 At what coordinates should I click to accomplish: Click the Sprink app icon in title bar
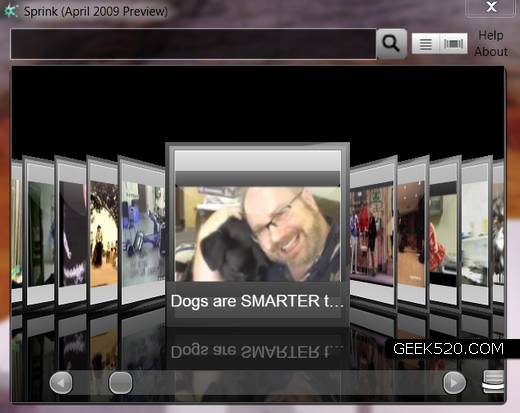click(10, 11)
